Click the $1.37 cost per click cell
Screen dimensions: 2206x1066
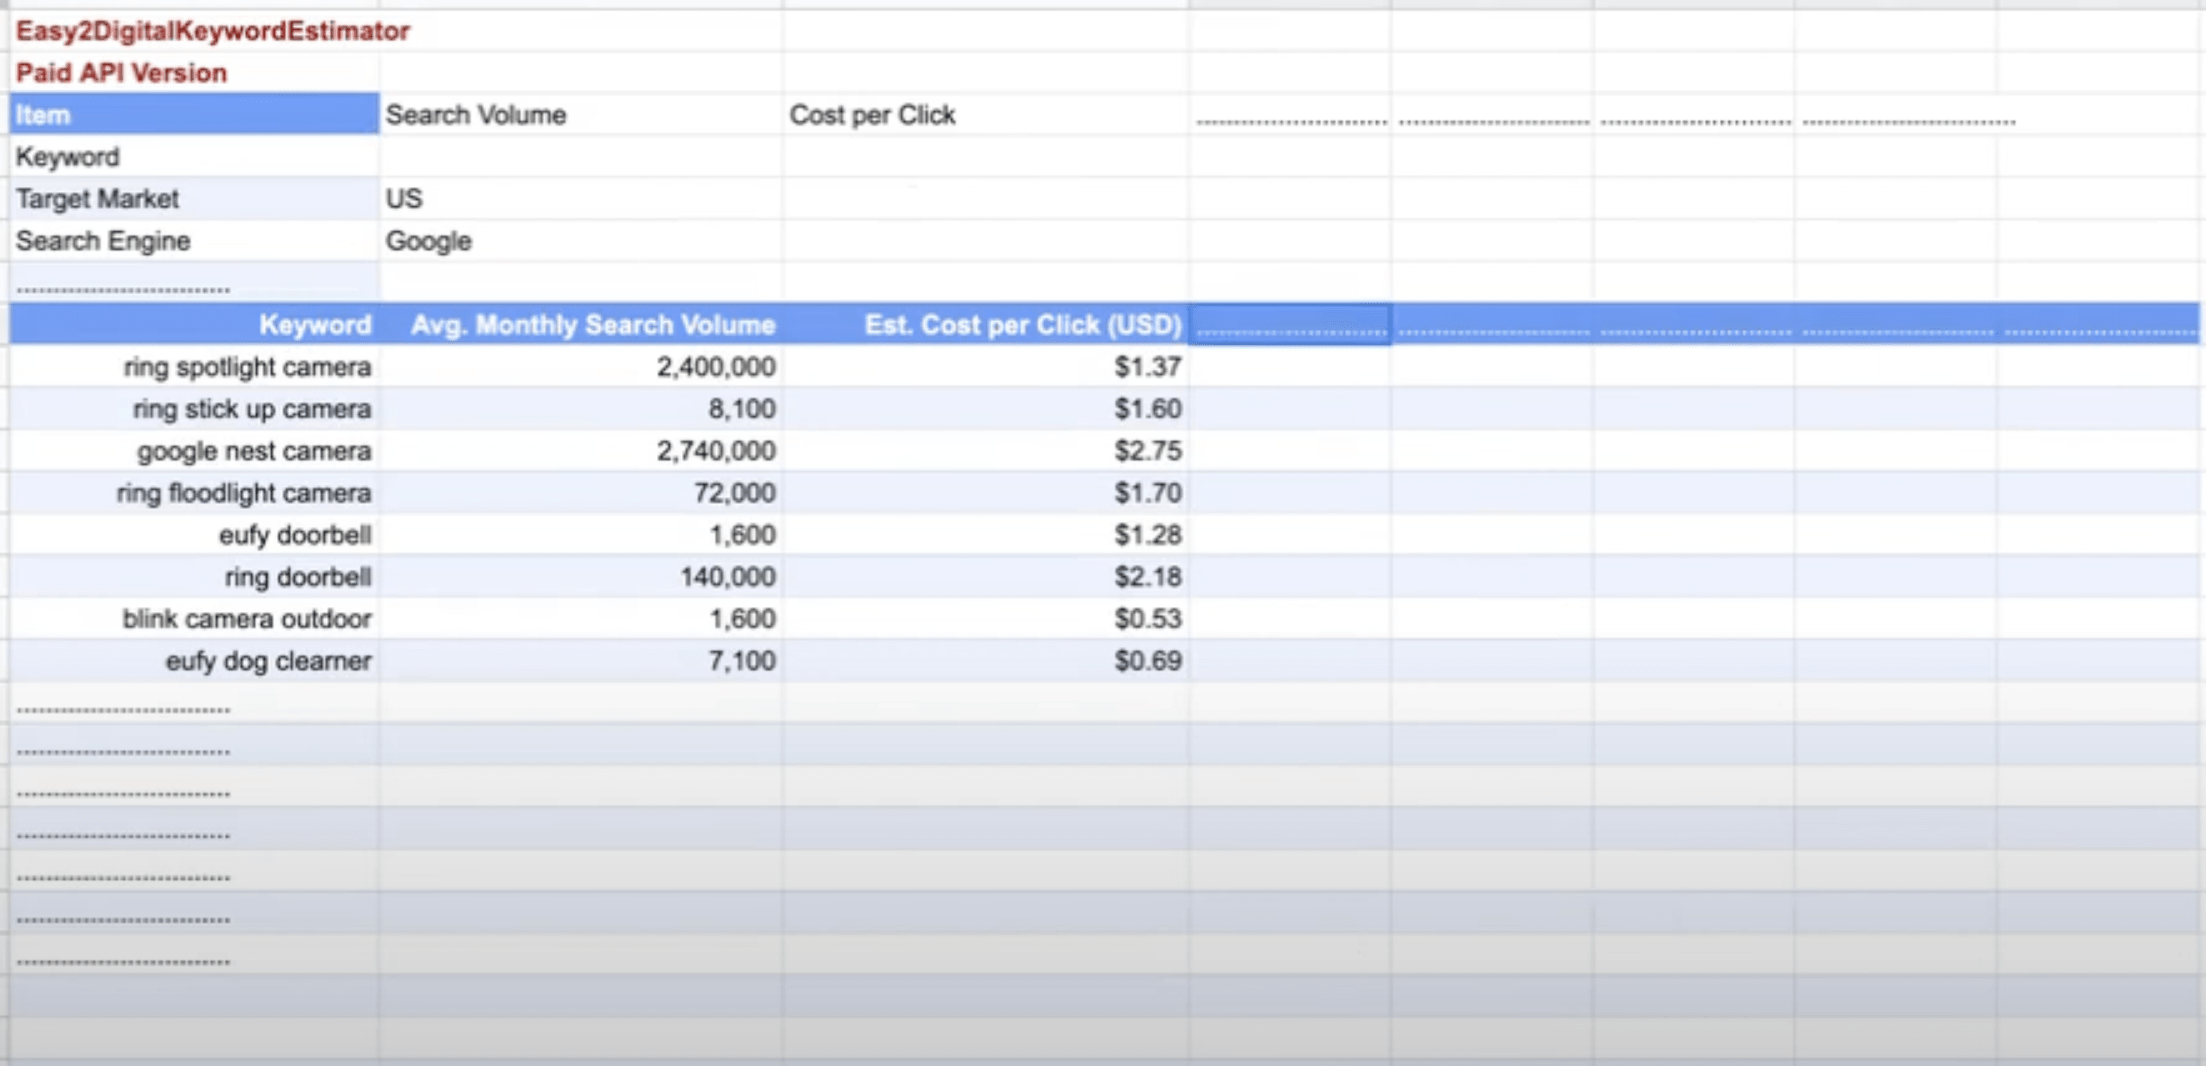[986, 367]
